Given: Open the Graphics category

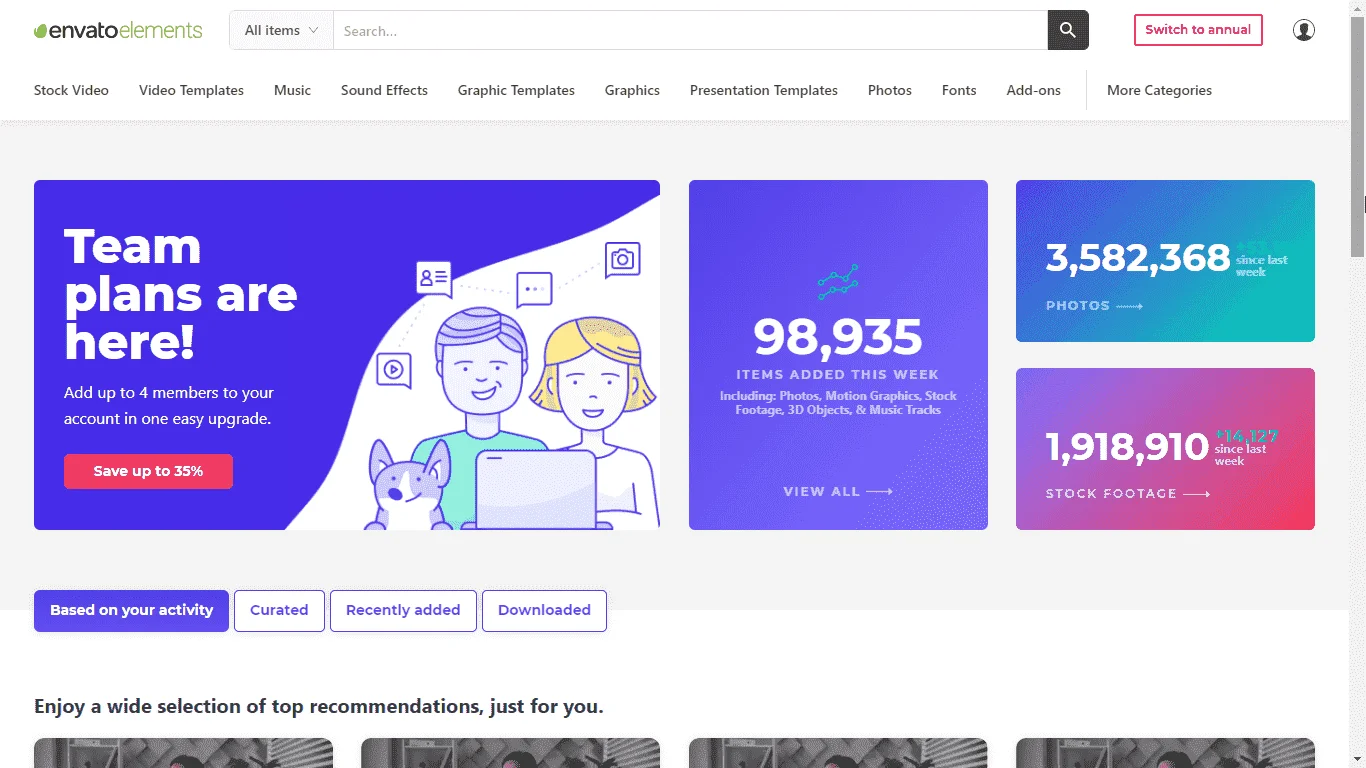Looking at the screenshot, I should pos(632,90).
